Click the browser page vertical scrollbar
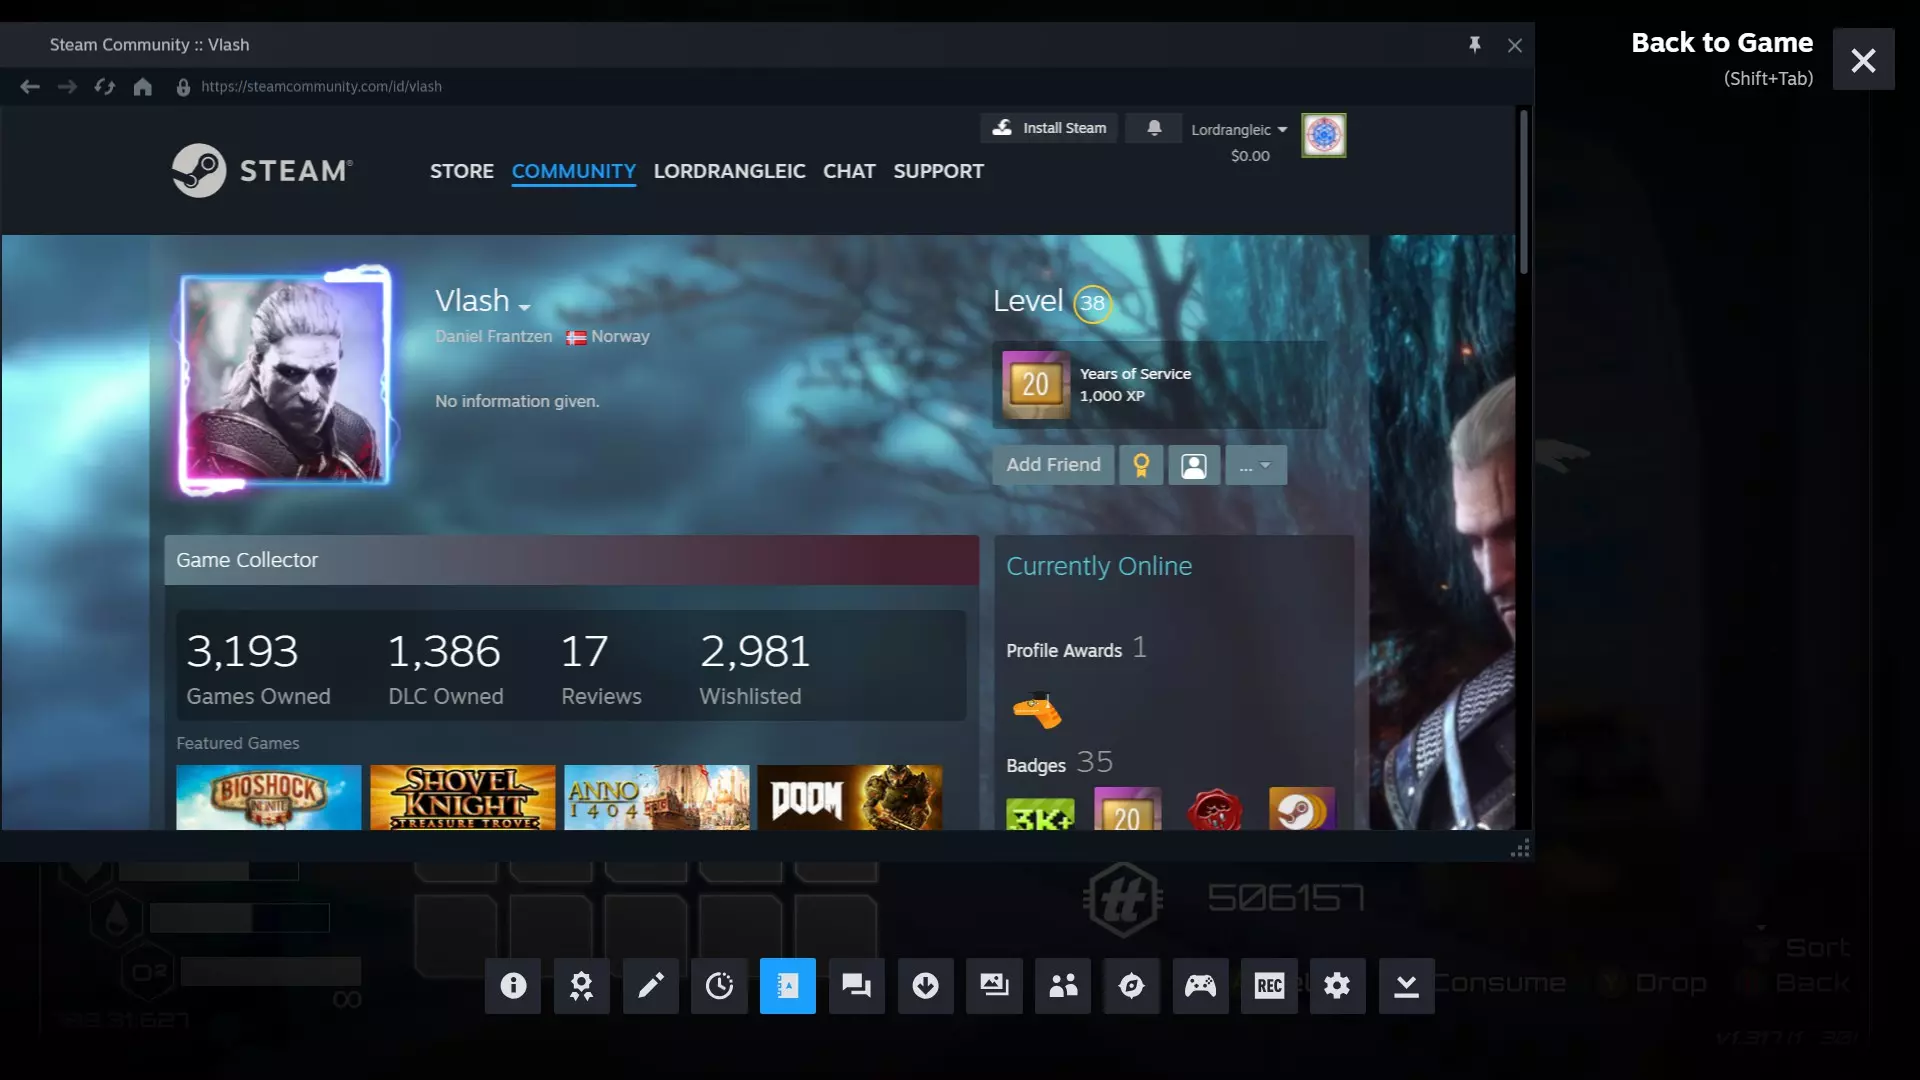The height and width of the screenshot is (1080, 1920). pyautogui.click(x=1523, y=190)
